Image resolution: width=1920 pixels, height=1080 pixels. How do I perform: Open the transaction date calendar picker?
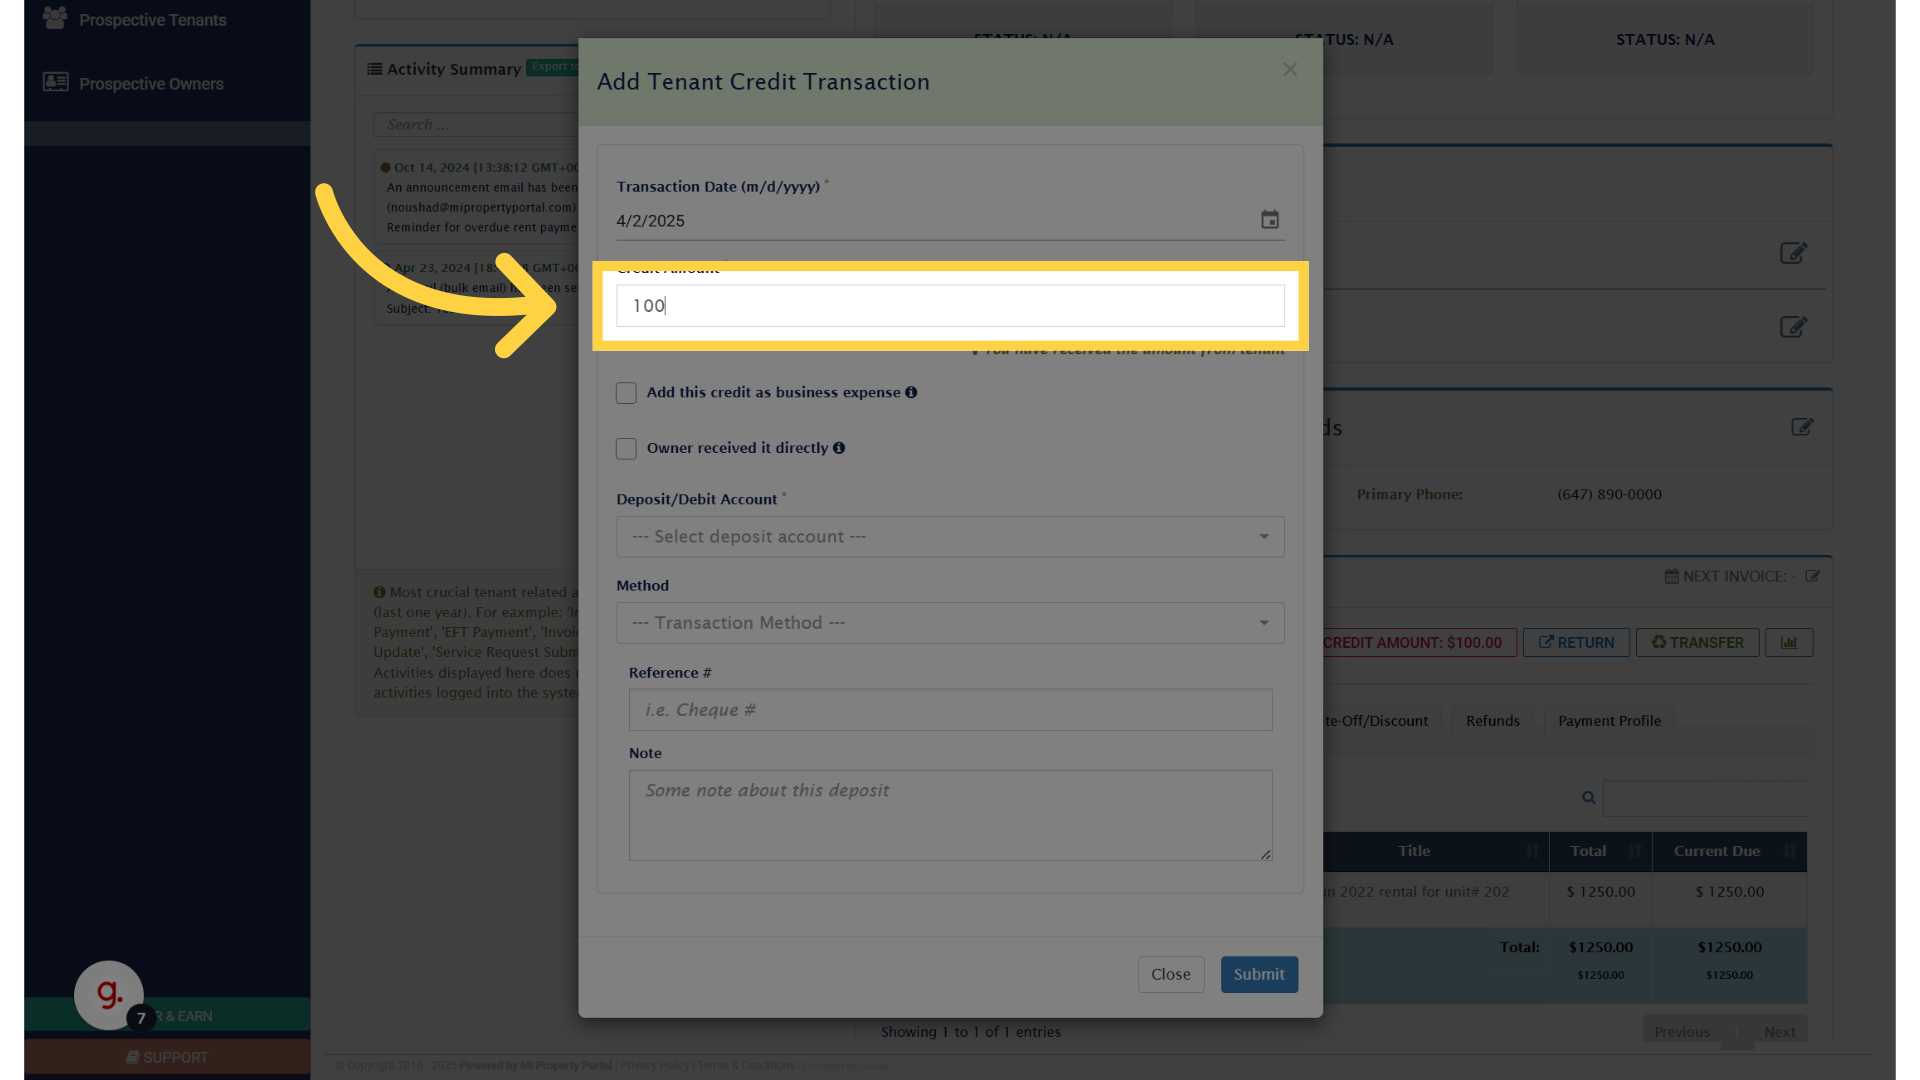pos(1269,220)
